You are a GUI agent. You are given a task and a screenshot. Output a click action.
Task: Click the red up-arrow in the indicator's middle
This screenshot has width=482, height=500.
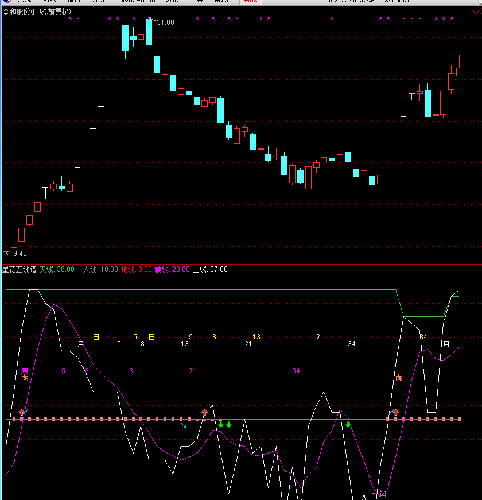(x=205, y=412)
